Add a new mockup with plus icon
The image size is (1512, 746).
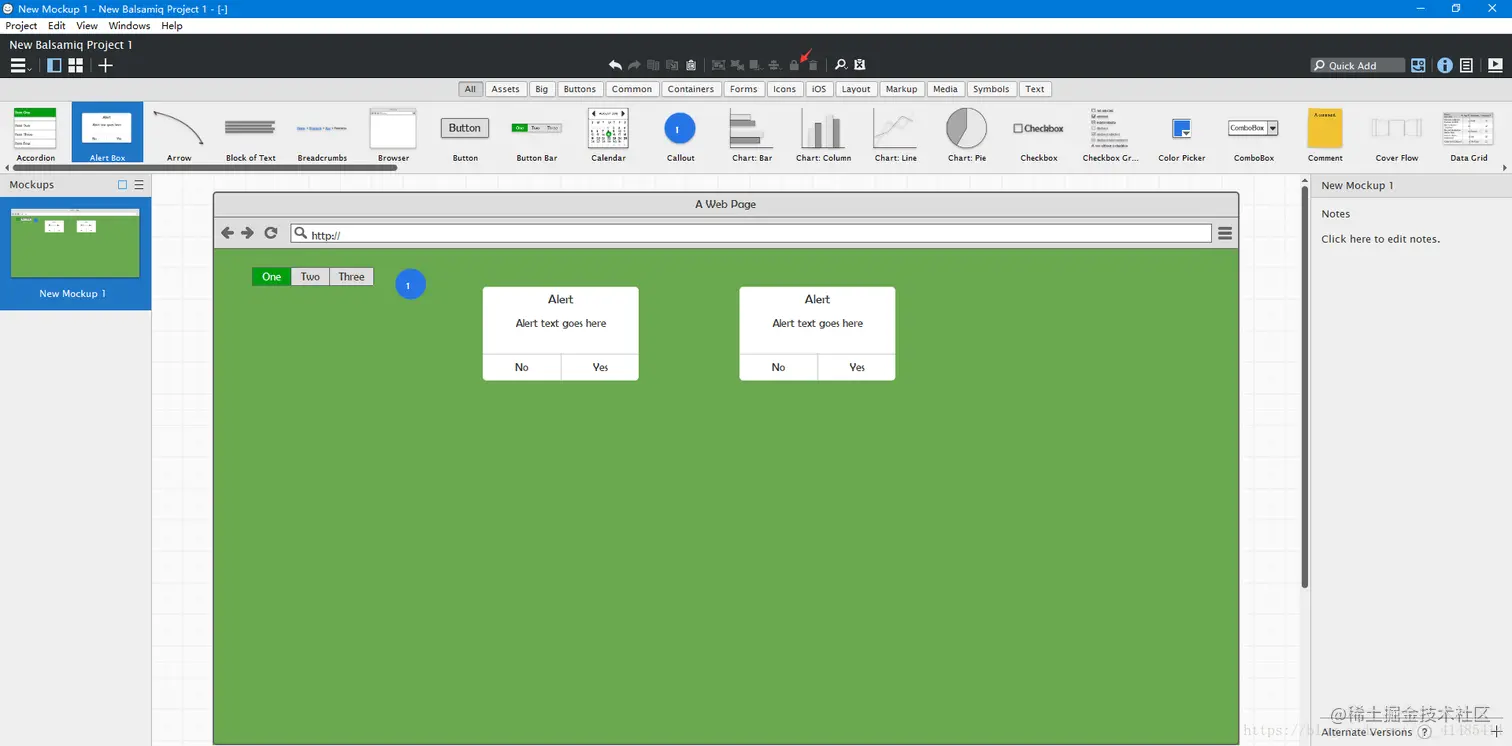pos(105,65)
